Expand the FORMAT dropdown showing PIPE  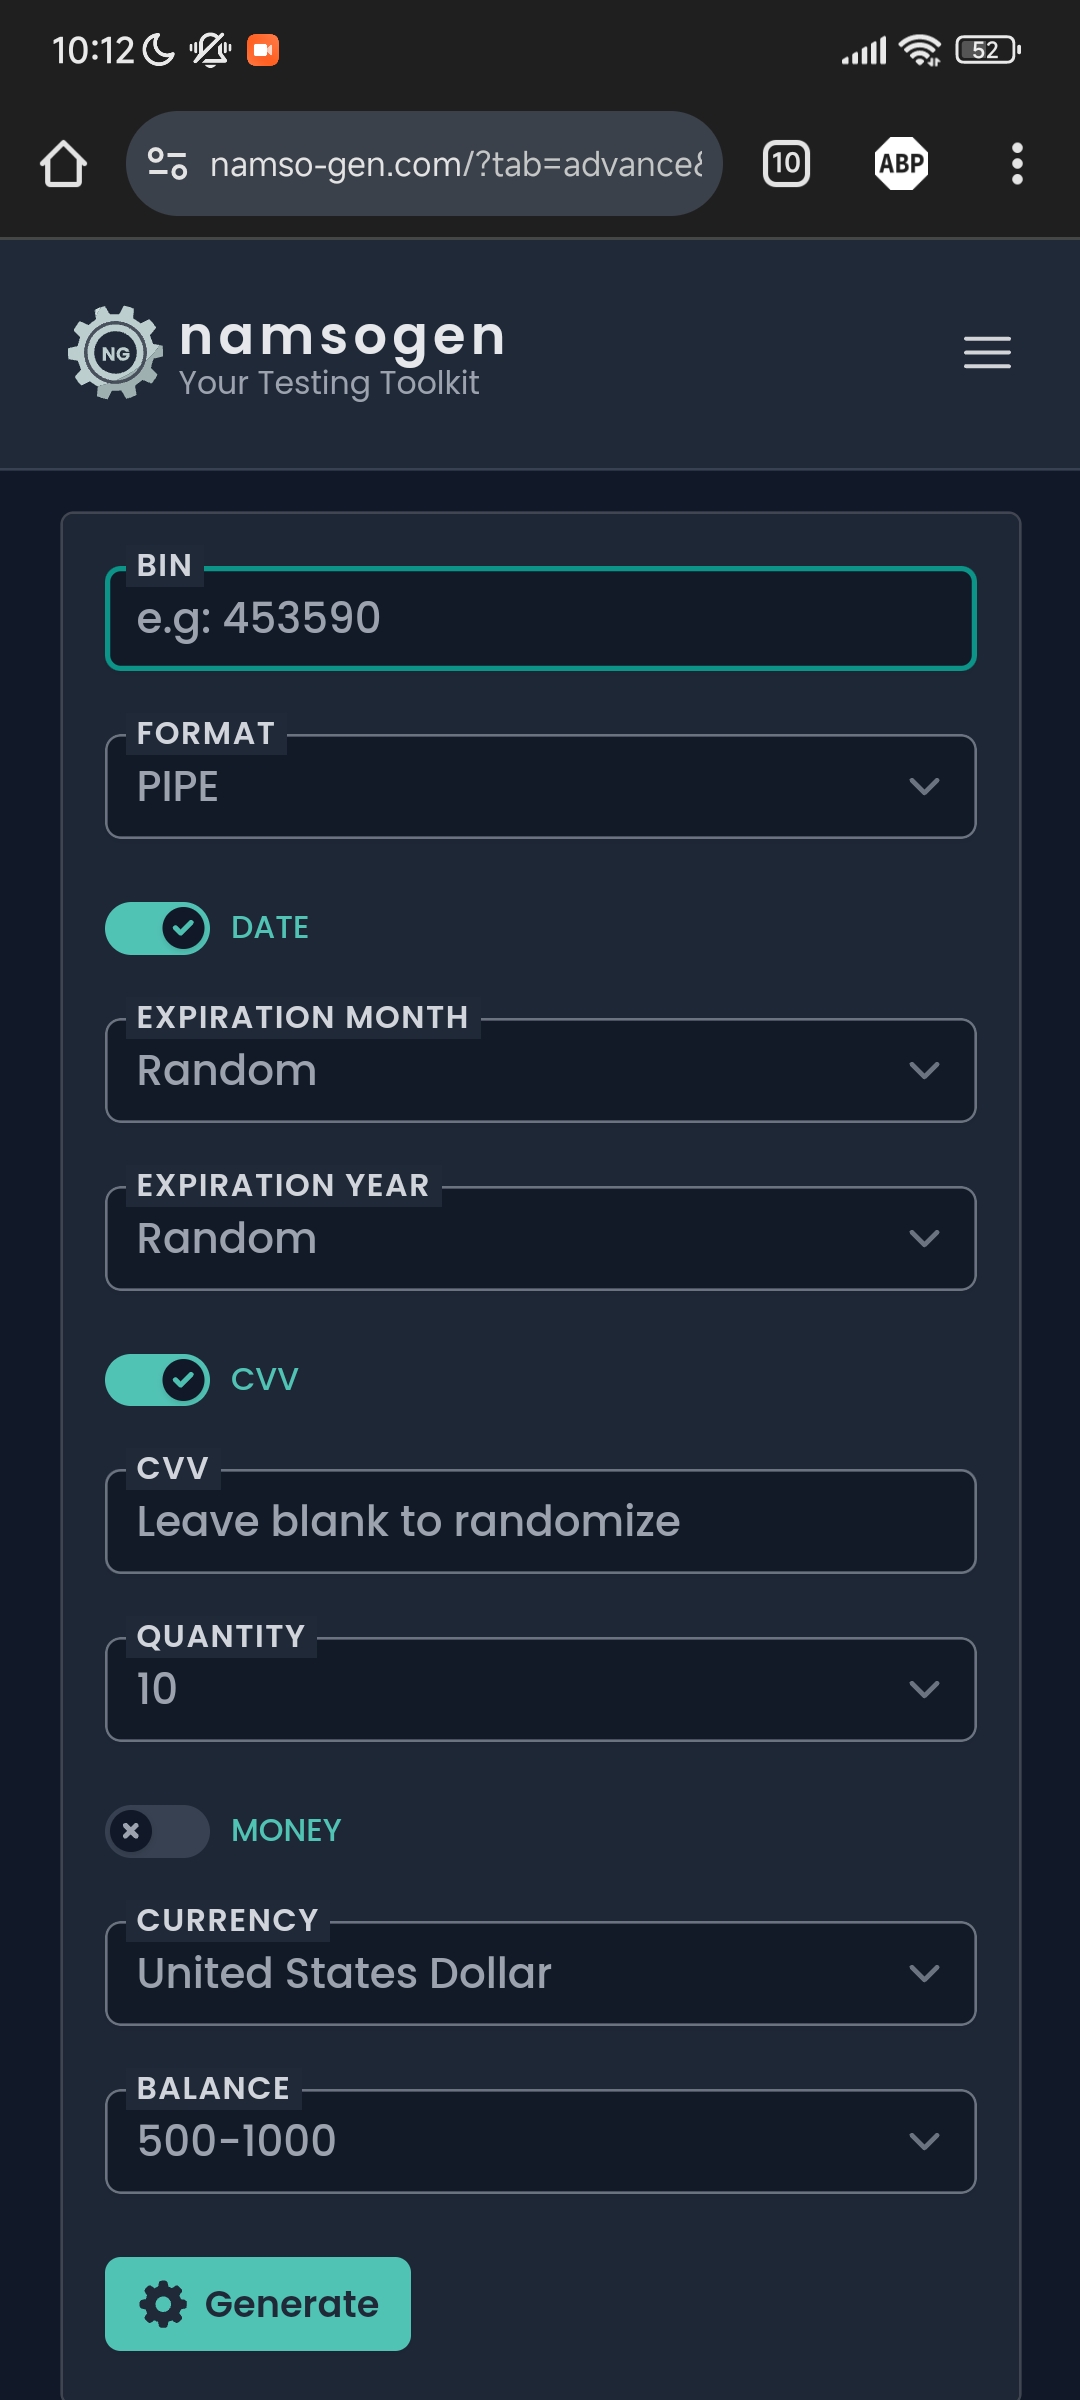click(540, 787)
